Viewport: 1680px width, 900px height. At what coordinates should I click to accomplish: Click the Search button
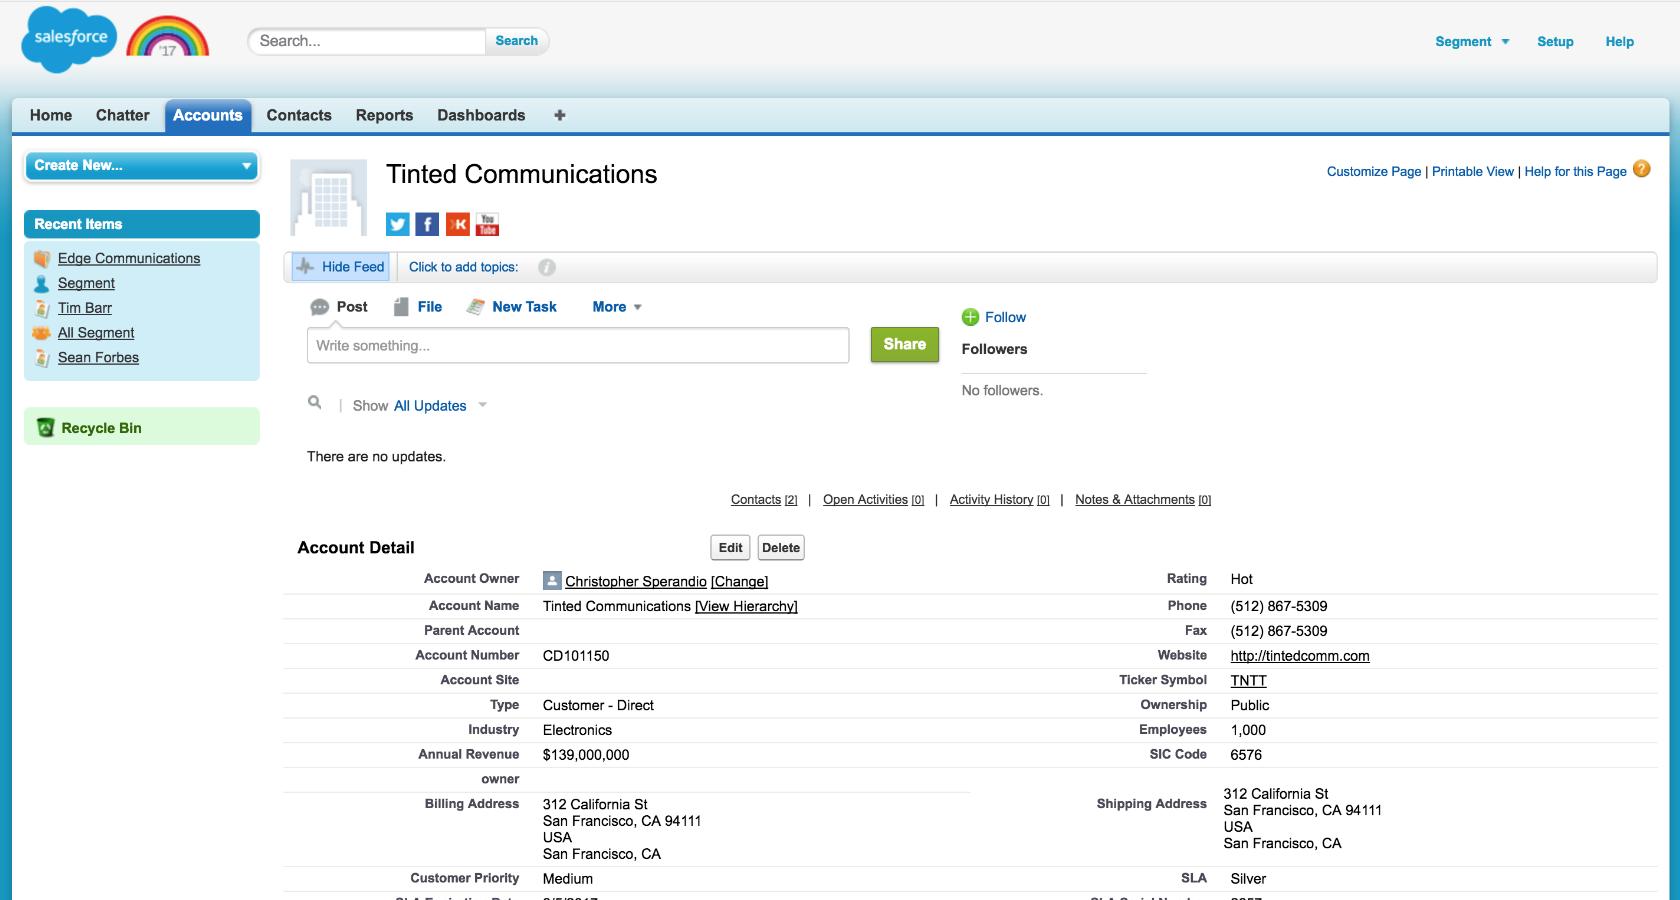click(517, 41)
